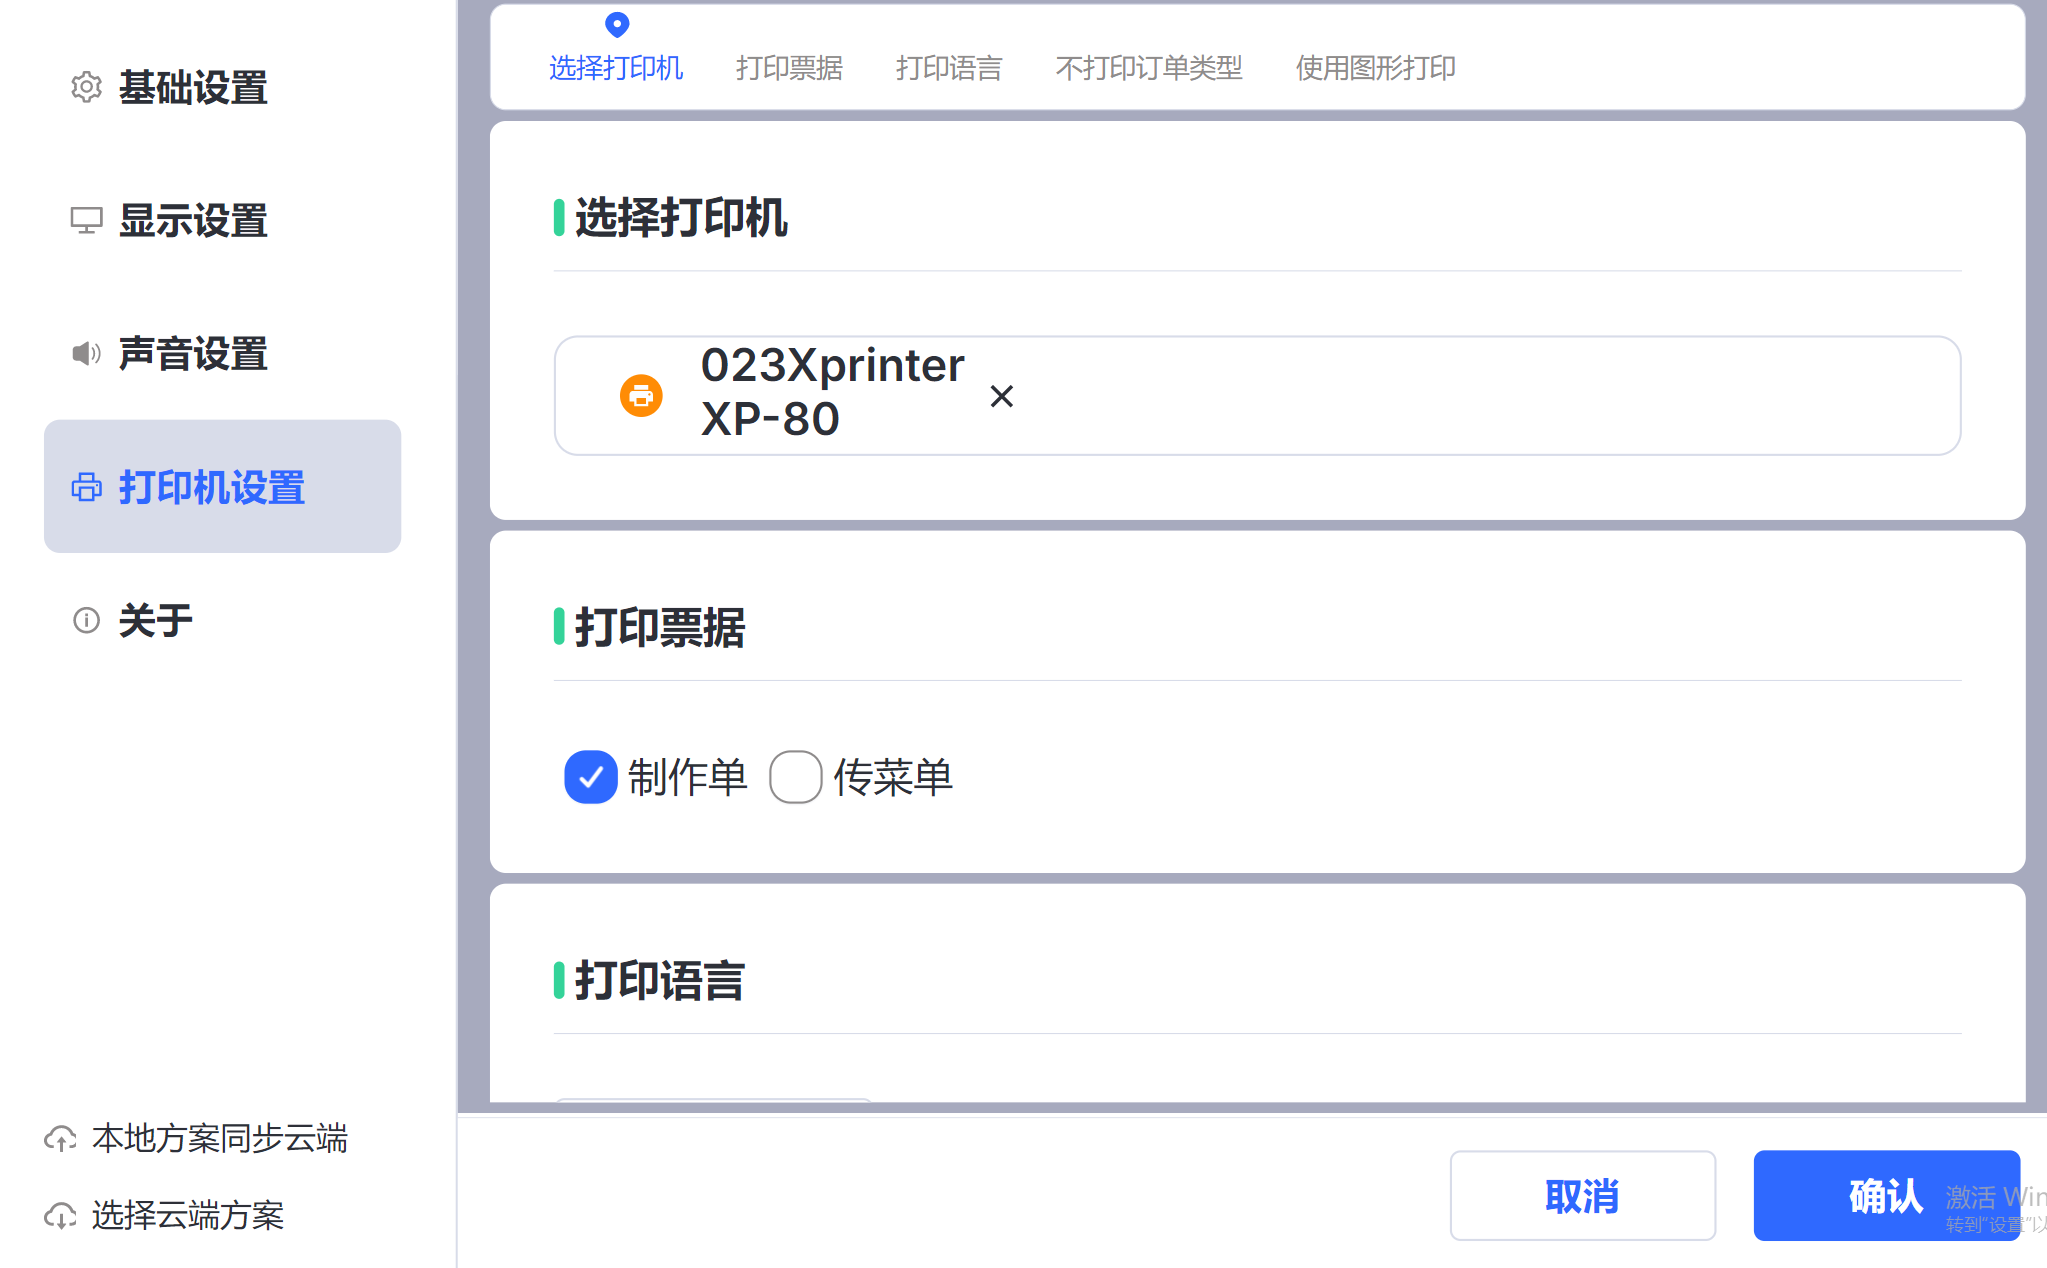Click the monitor icon beside 显示设置

(x=86, y=220)
